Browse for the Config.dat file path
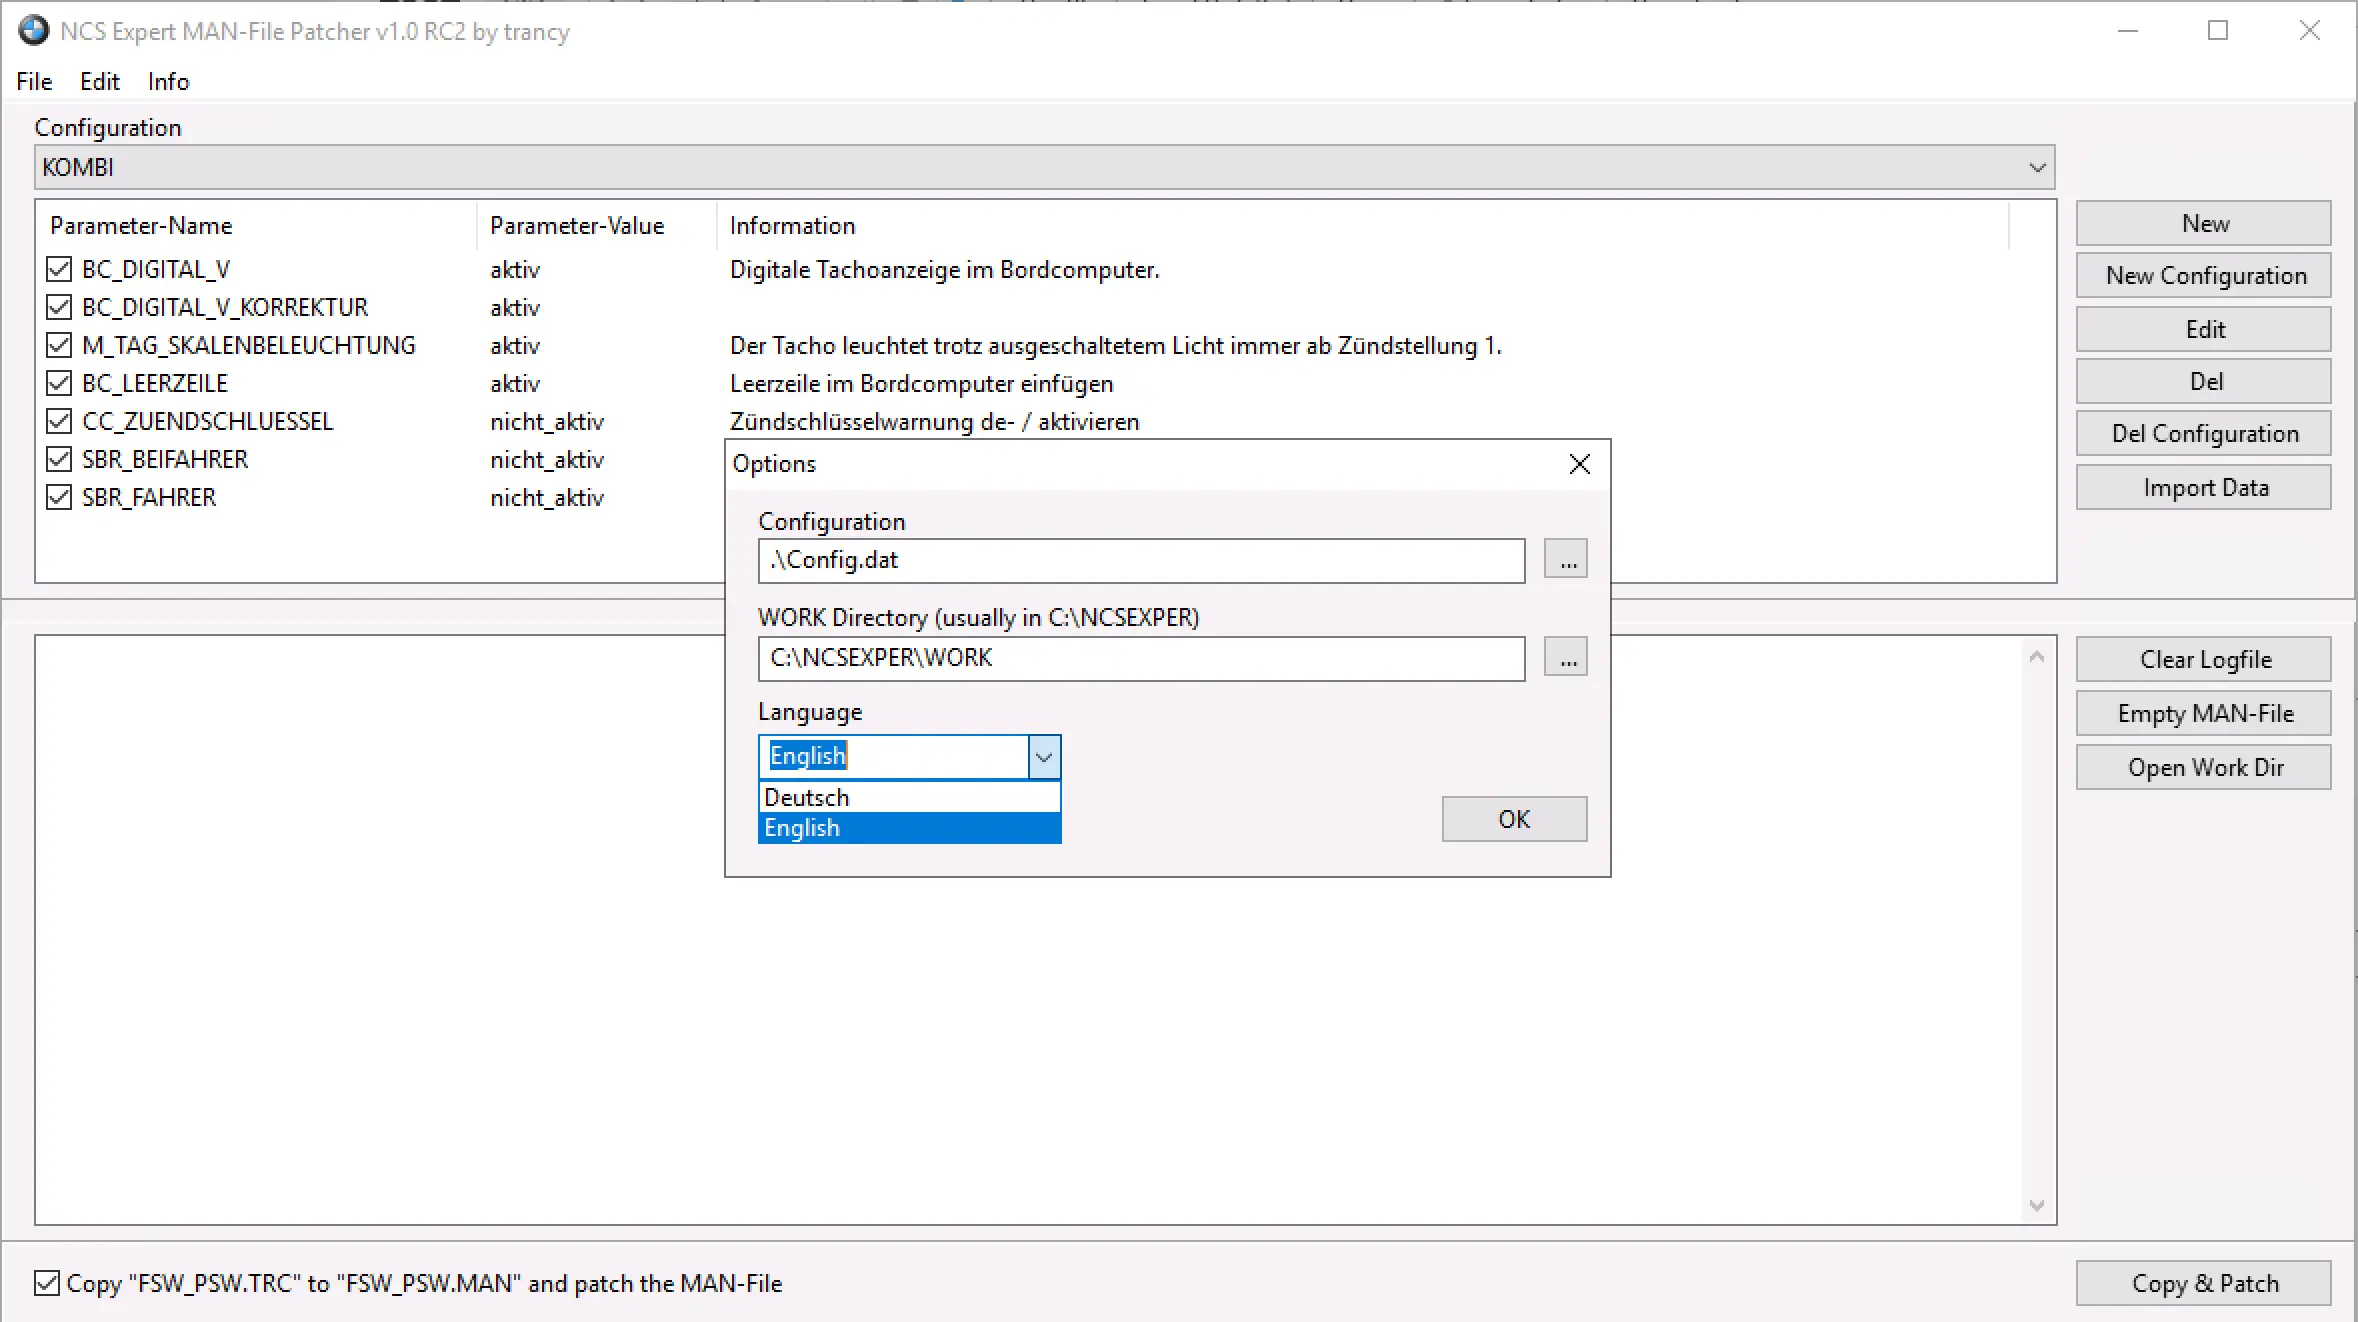This screenshot has height=1322, width=2358. 1565,560
